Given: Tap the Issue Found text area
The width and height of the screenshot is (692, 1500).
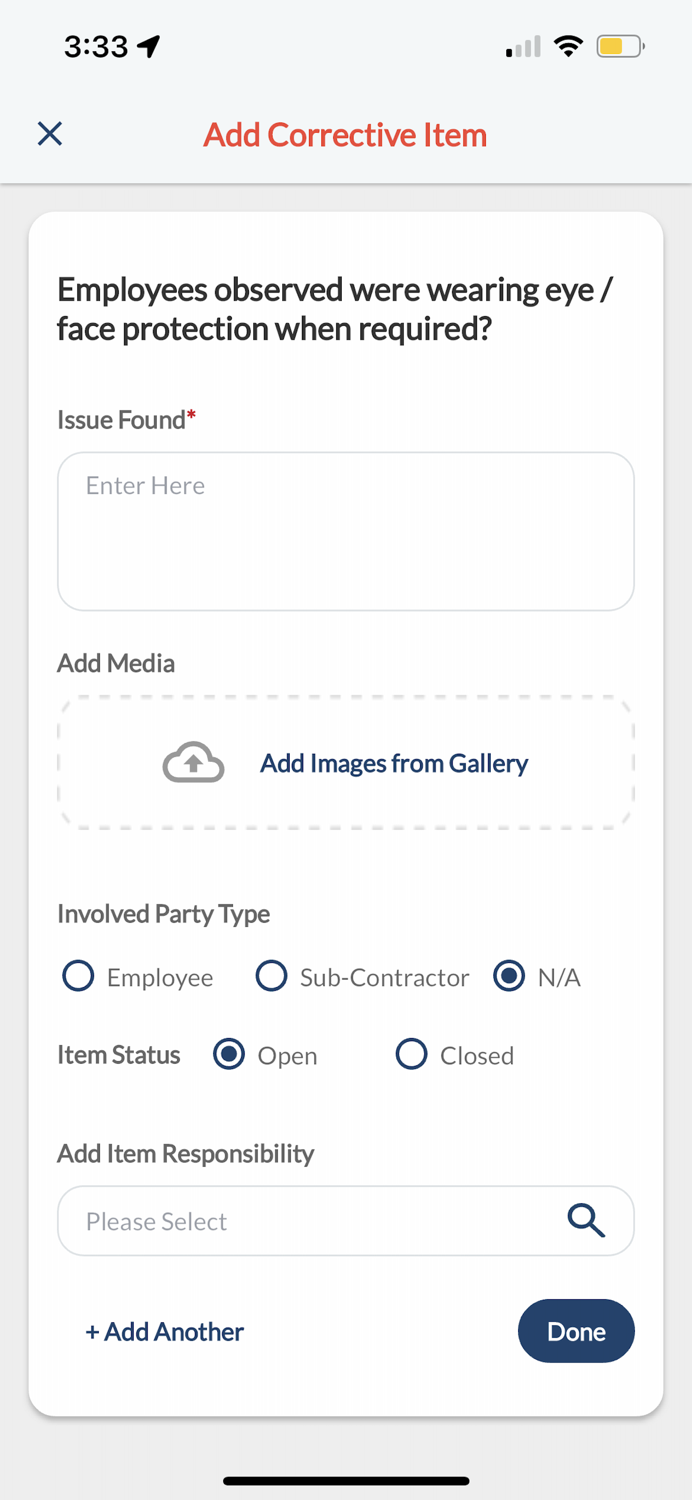Looking at the screenshot, I should (x=346, y=530).
